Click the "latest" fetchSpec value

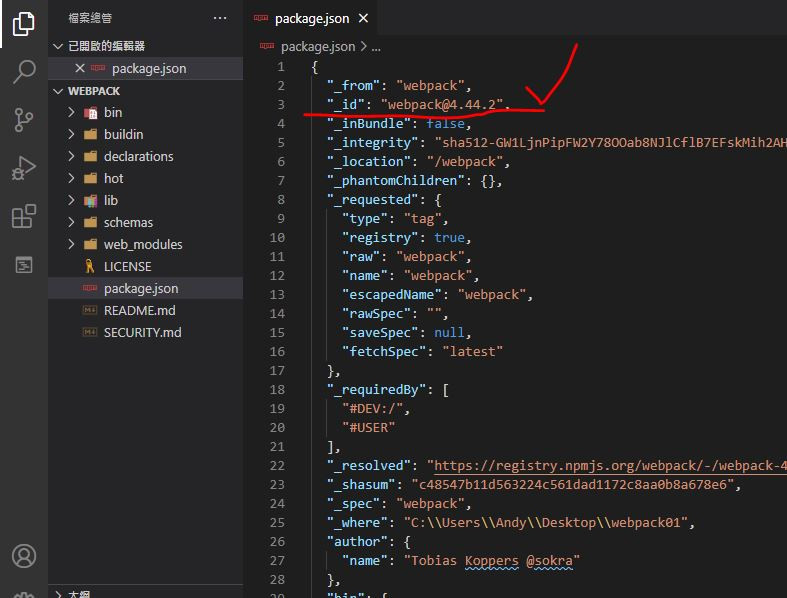coord(472,351)
